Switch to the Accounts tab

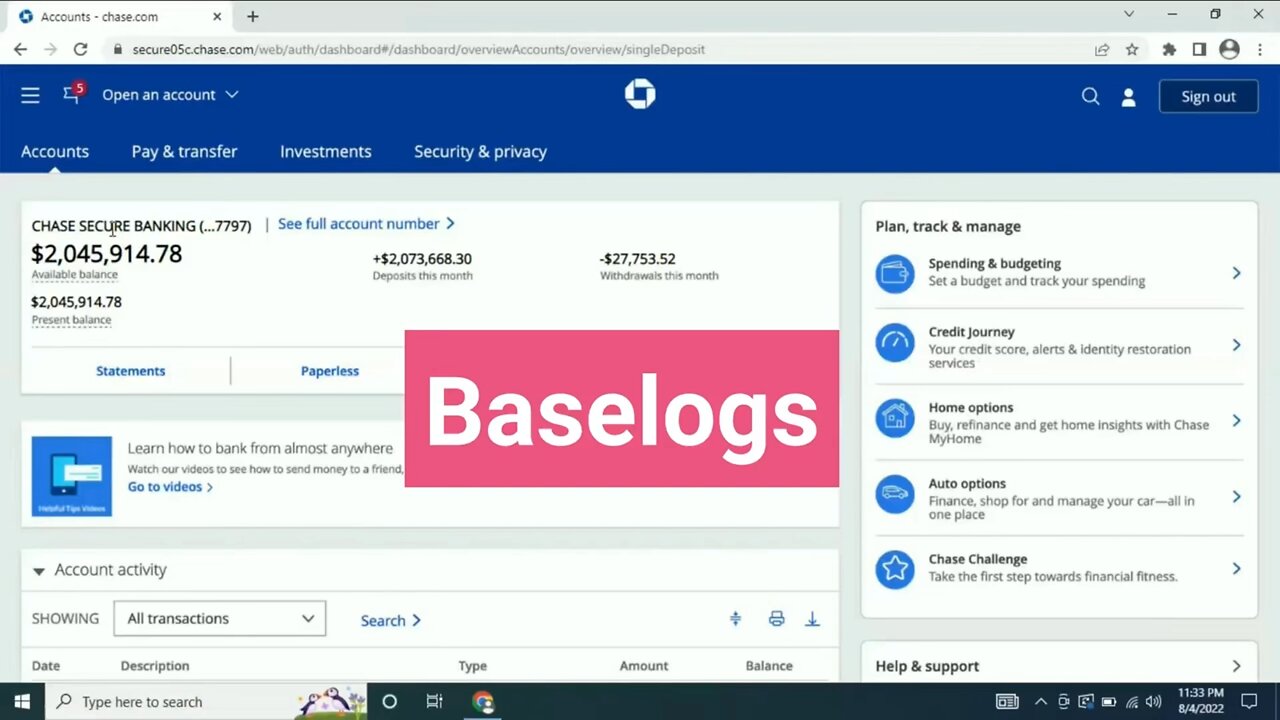55,152
